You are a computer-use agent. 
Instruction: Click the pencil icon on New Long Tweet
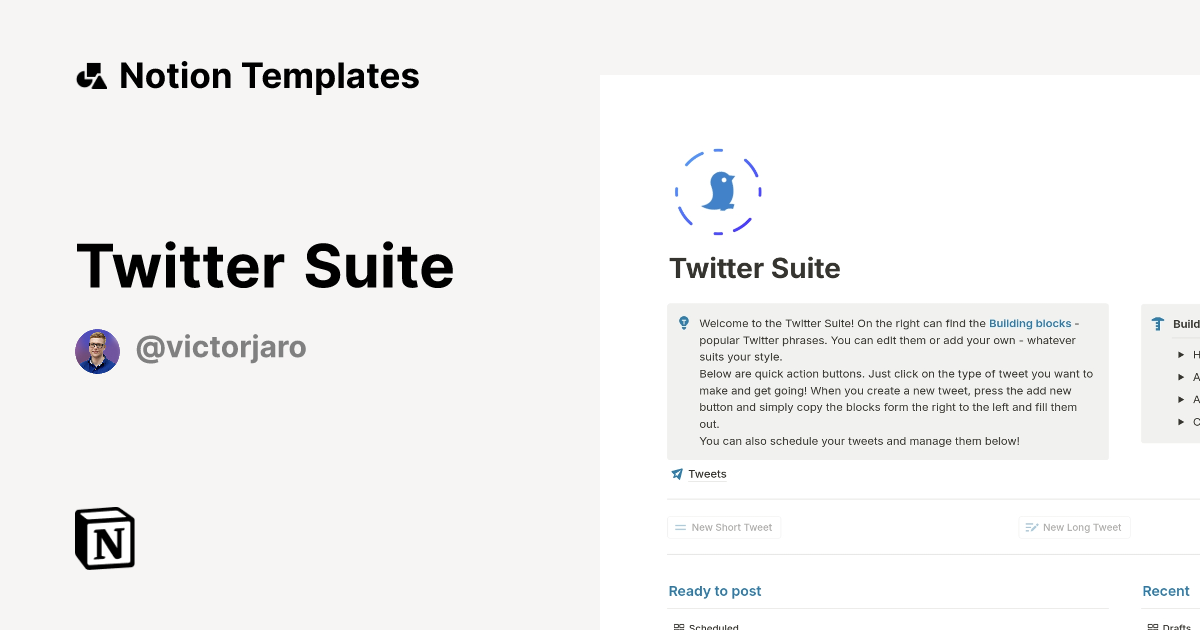(x=1031, y=527)
